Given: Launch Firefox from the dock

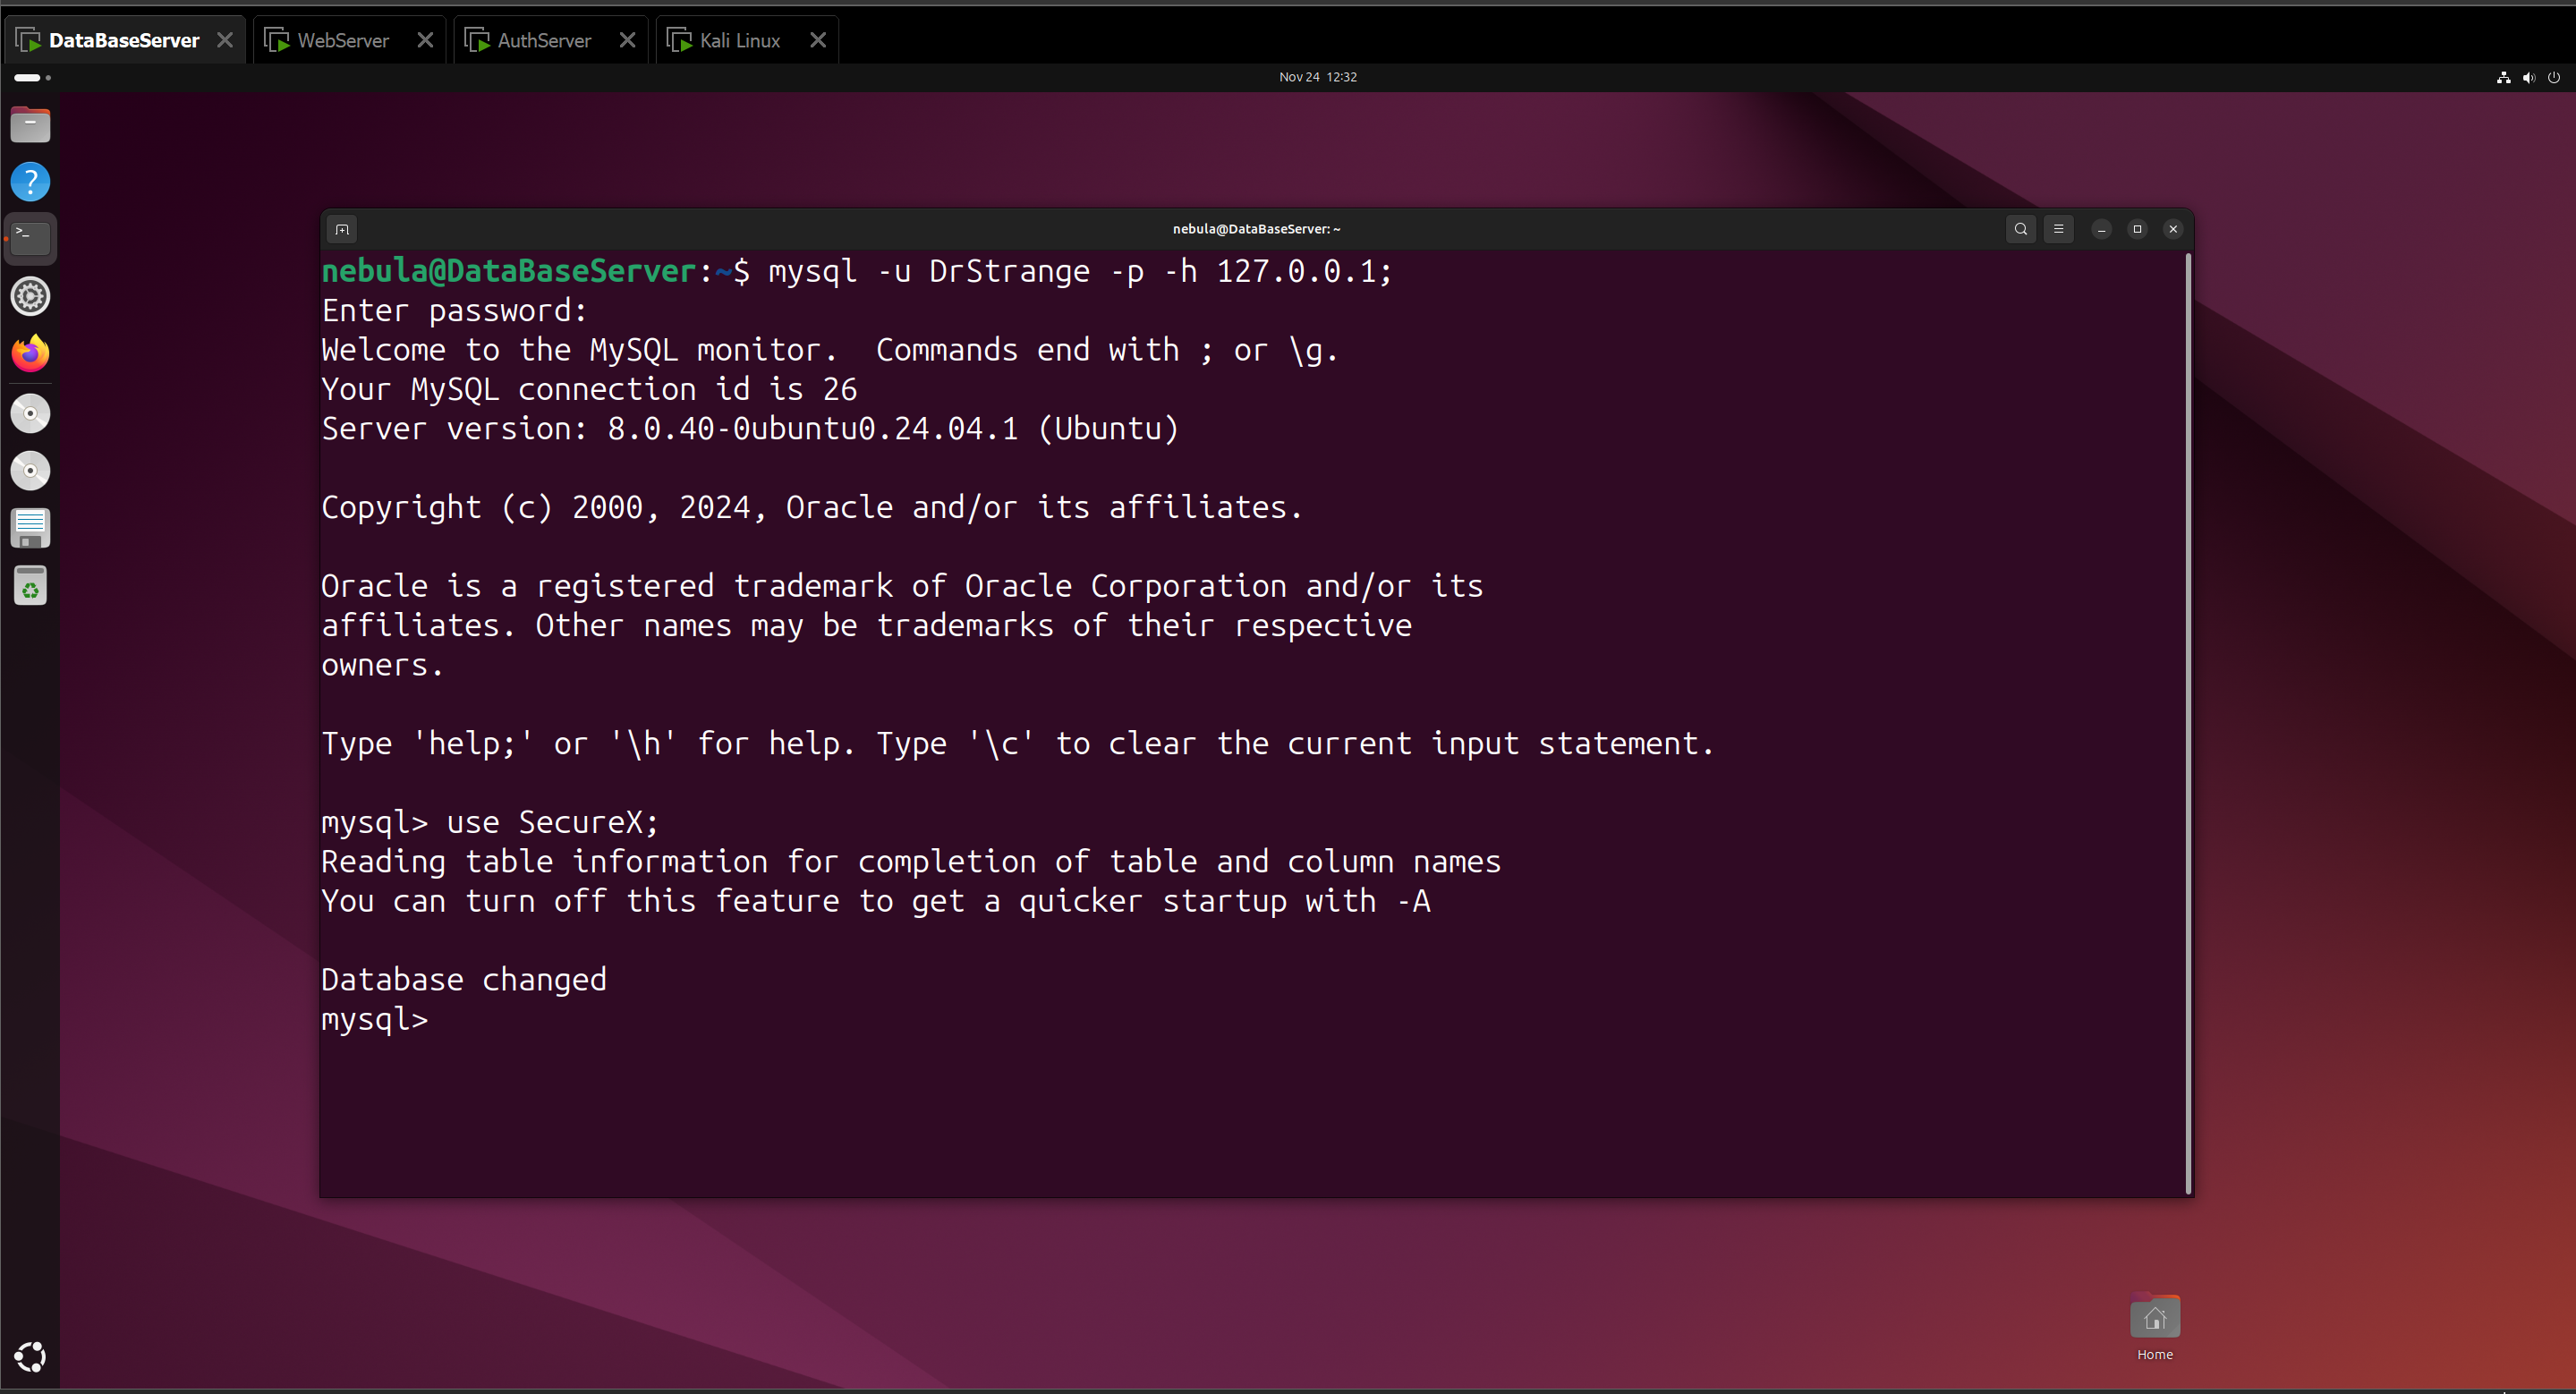Looking at the screenshot, I should click(30, 353).
